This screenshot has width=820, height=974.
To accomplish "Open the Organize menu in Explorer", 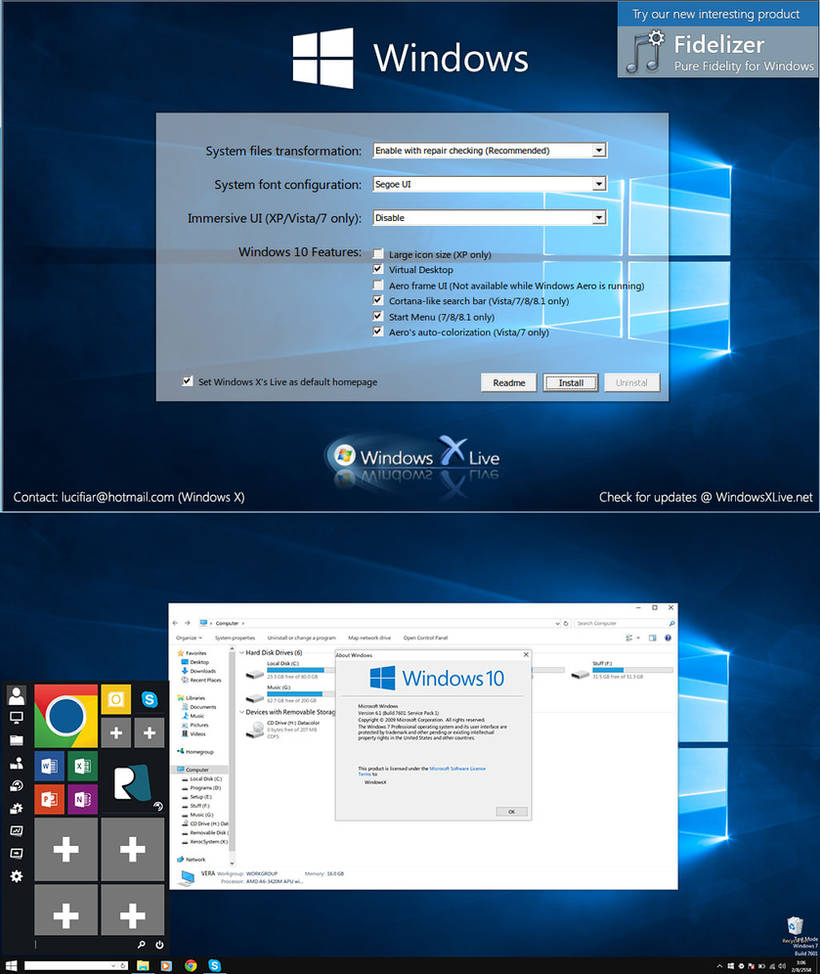I will 188,638.
